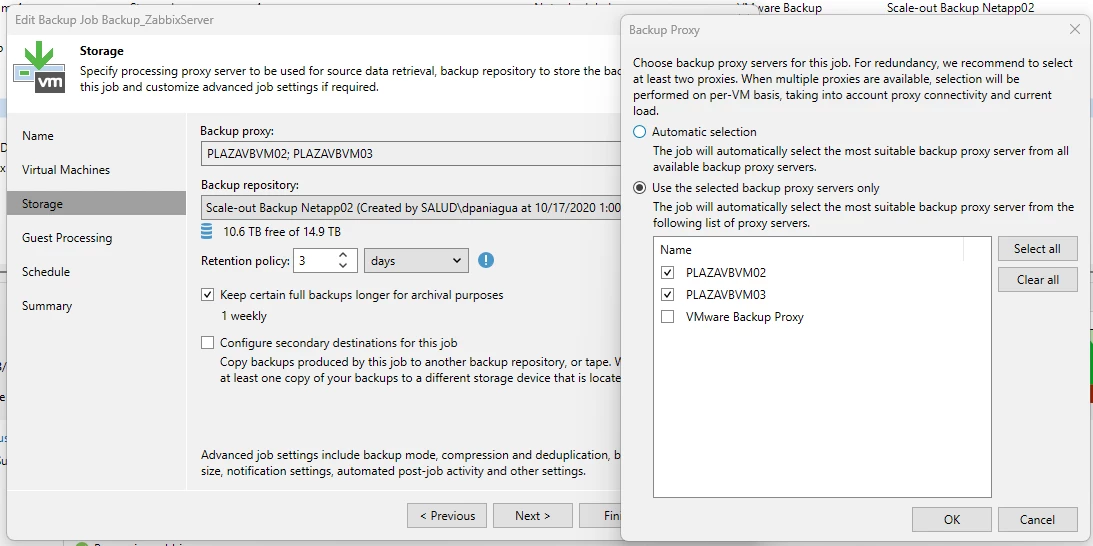
Task: Select Use the selected backup proxy servers only
Action: (x=639, y=188)
